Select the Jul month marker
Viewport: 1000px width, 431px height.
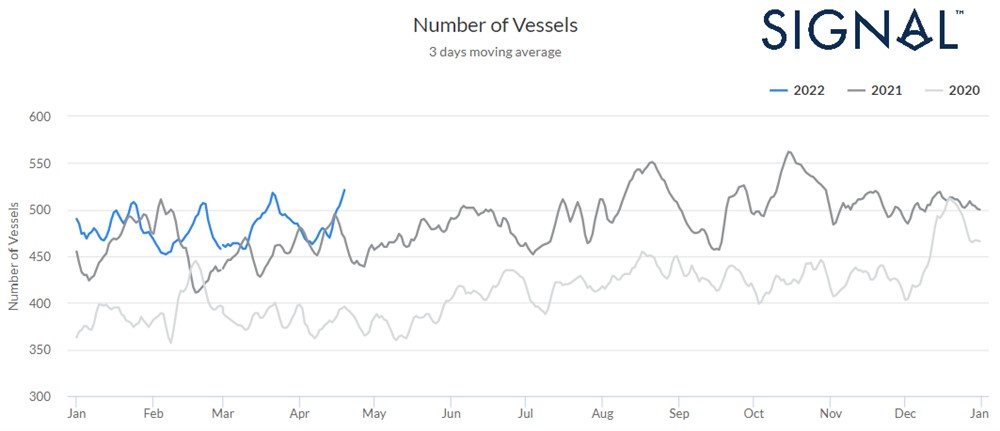click(x=525, y=413)
